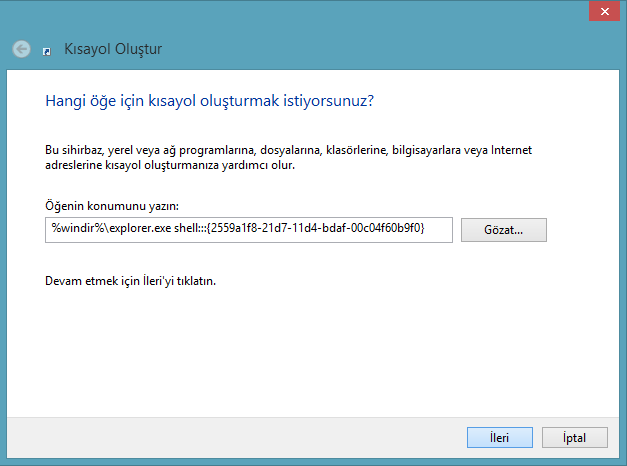Click the item location input field
Viewport: 627px width, 466px height.
click(x=249, y=230)
